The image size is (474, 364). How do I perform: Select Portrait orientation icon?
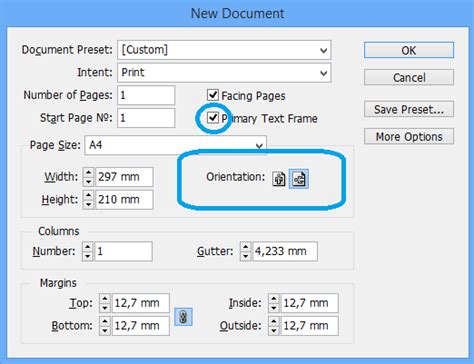(279, 179)
